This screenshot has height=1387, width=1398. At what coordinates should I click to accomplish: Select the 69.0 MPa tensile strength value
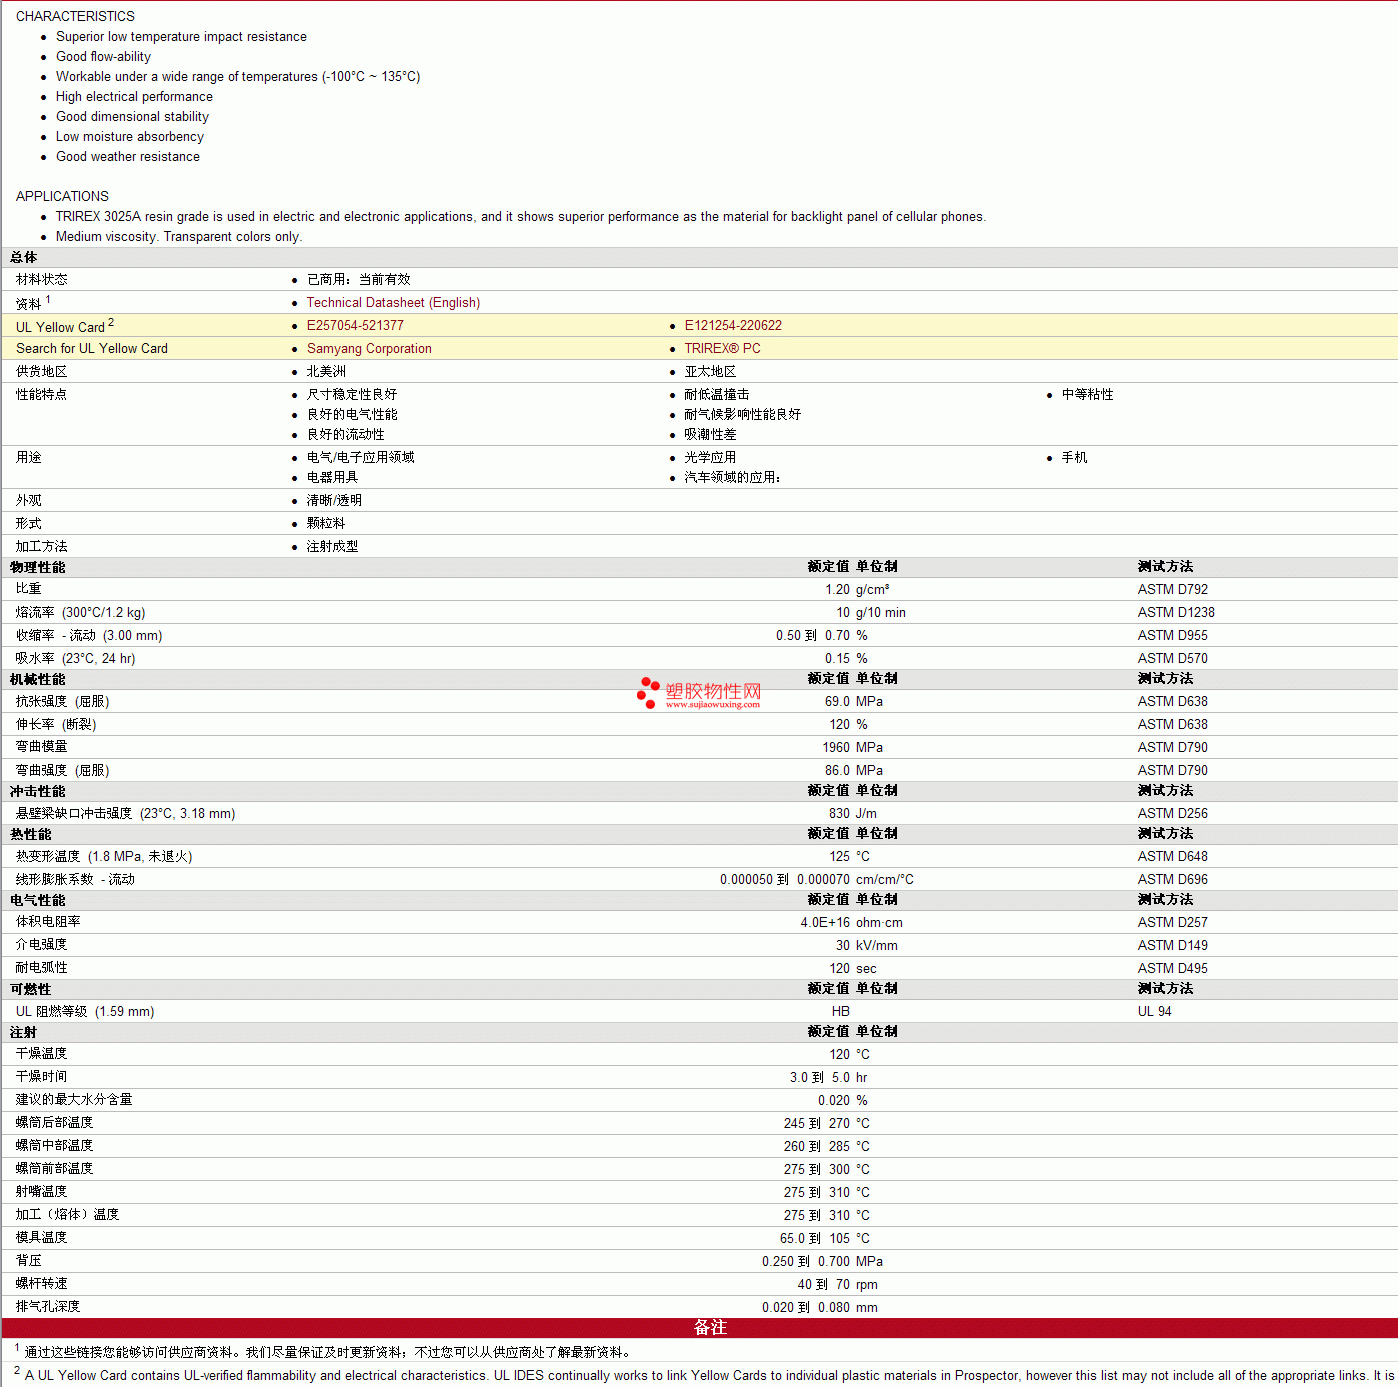[854, 702]
